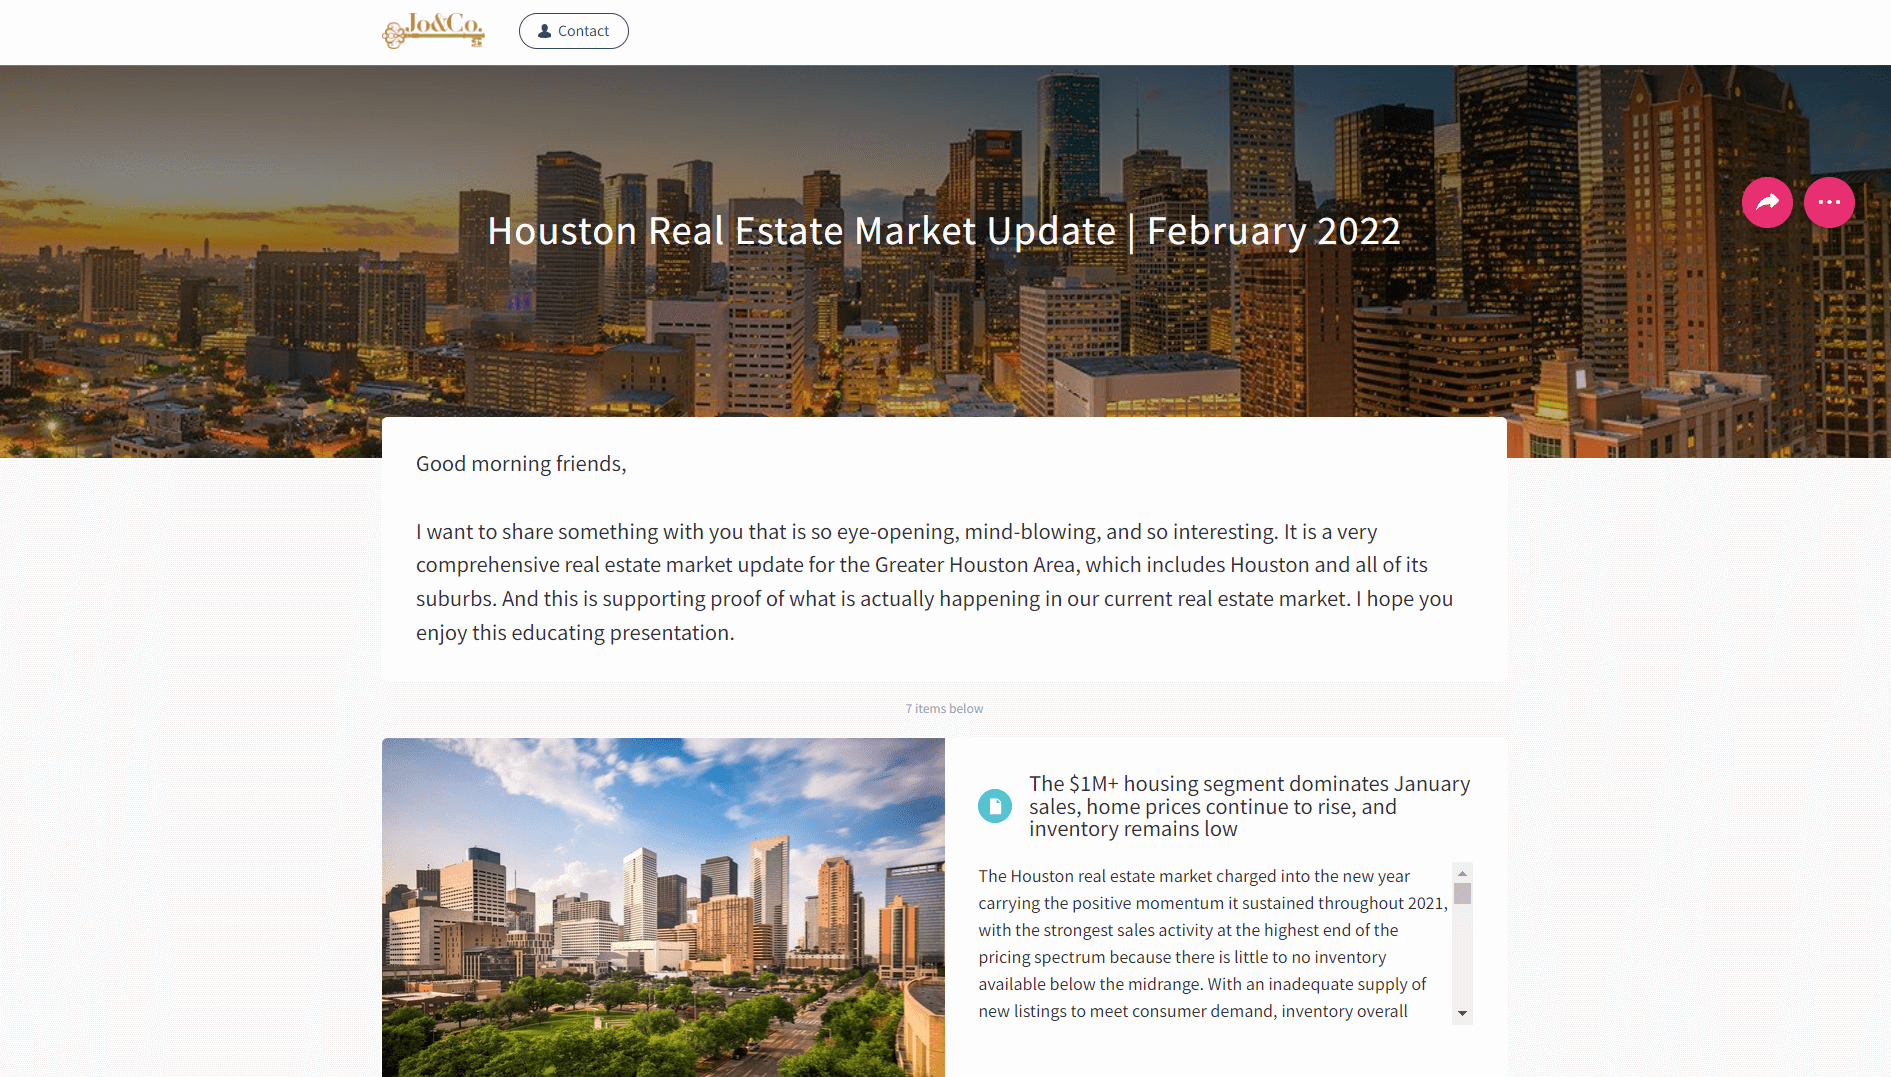Click the Houston Real Estate Market Update title
This screenshot has height=1077, width=1891.
click(800, 231)
